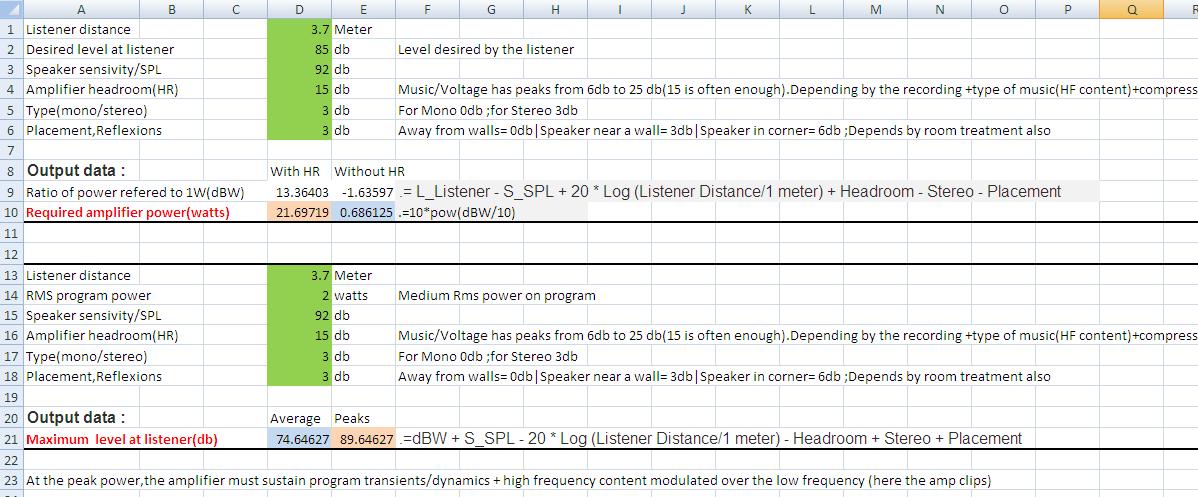Select column A header
The image size is (1198, 497).
coord(82,9)
